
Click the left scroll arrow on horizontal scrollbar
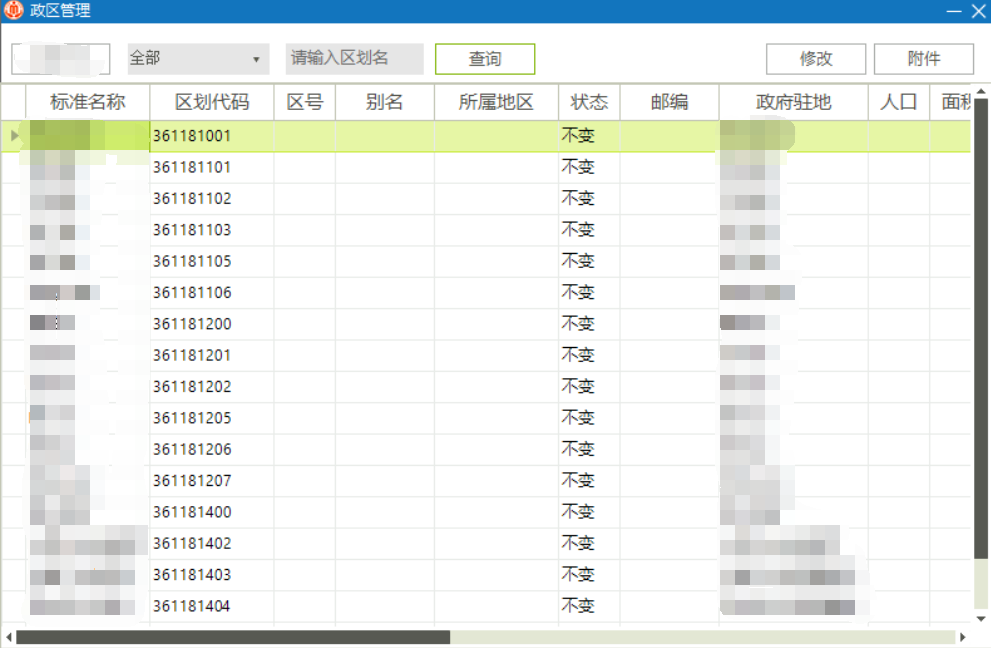pos(9,637)
